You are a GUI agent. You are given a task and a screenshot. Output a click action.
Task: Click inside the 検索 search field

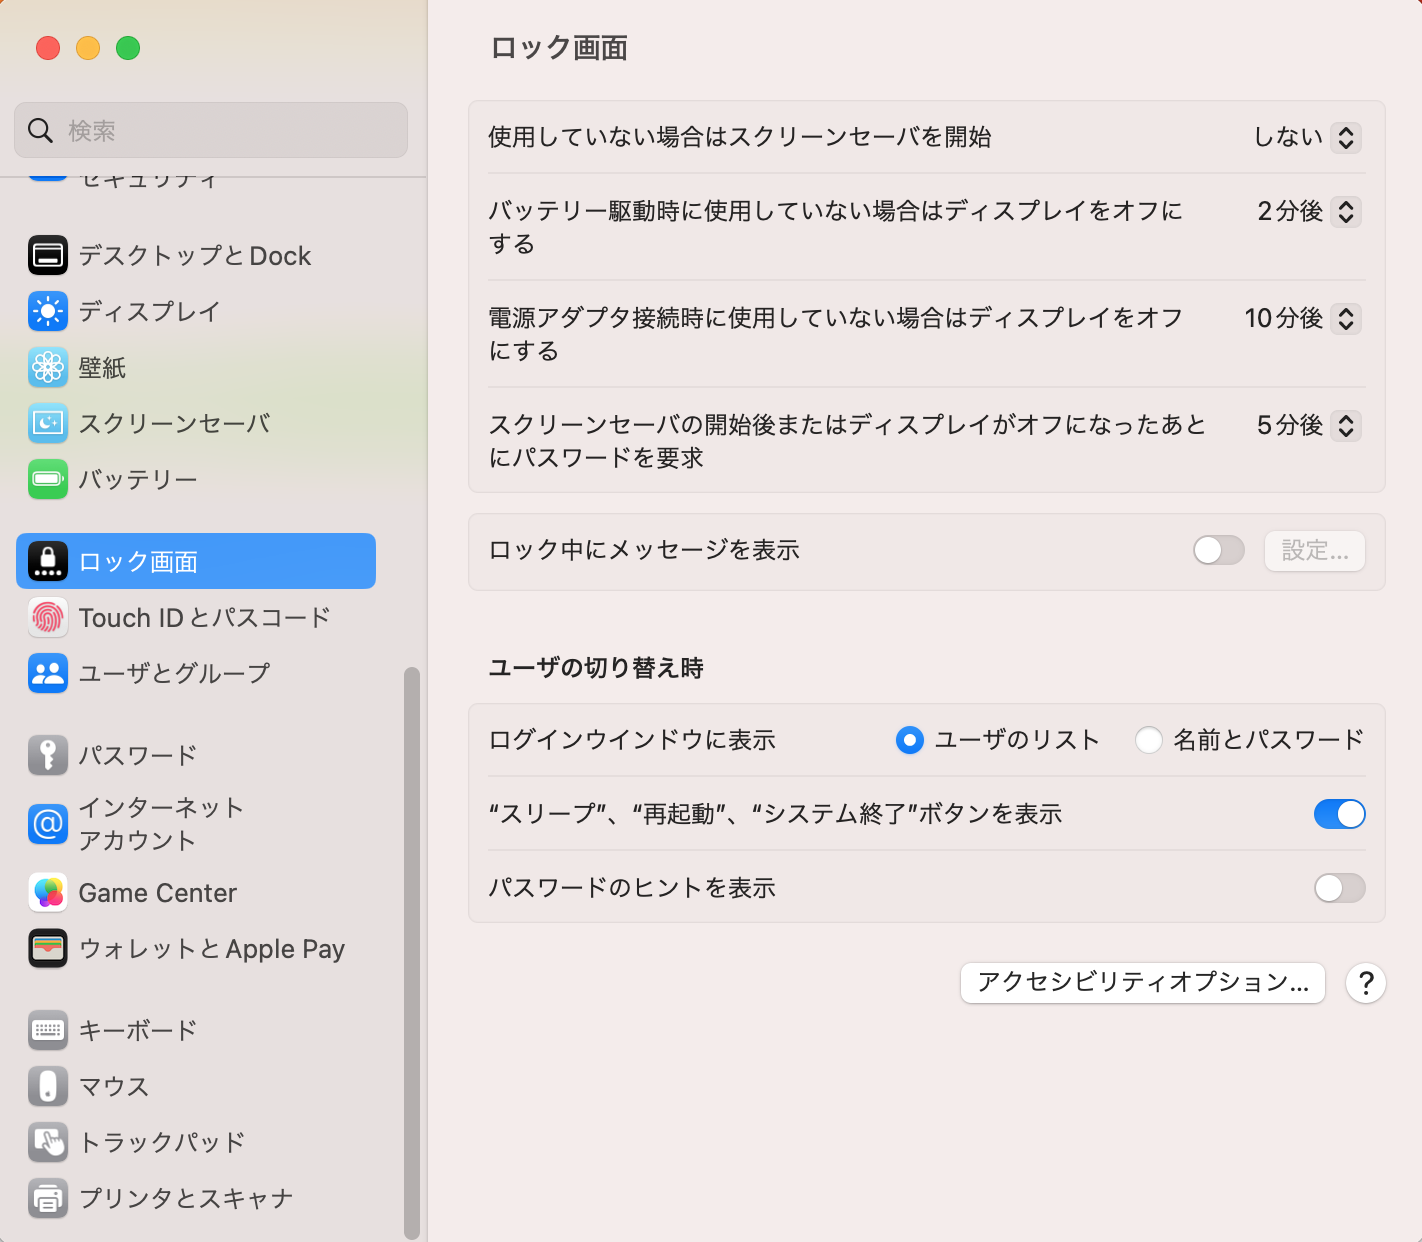click(x=210, y=130)
